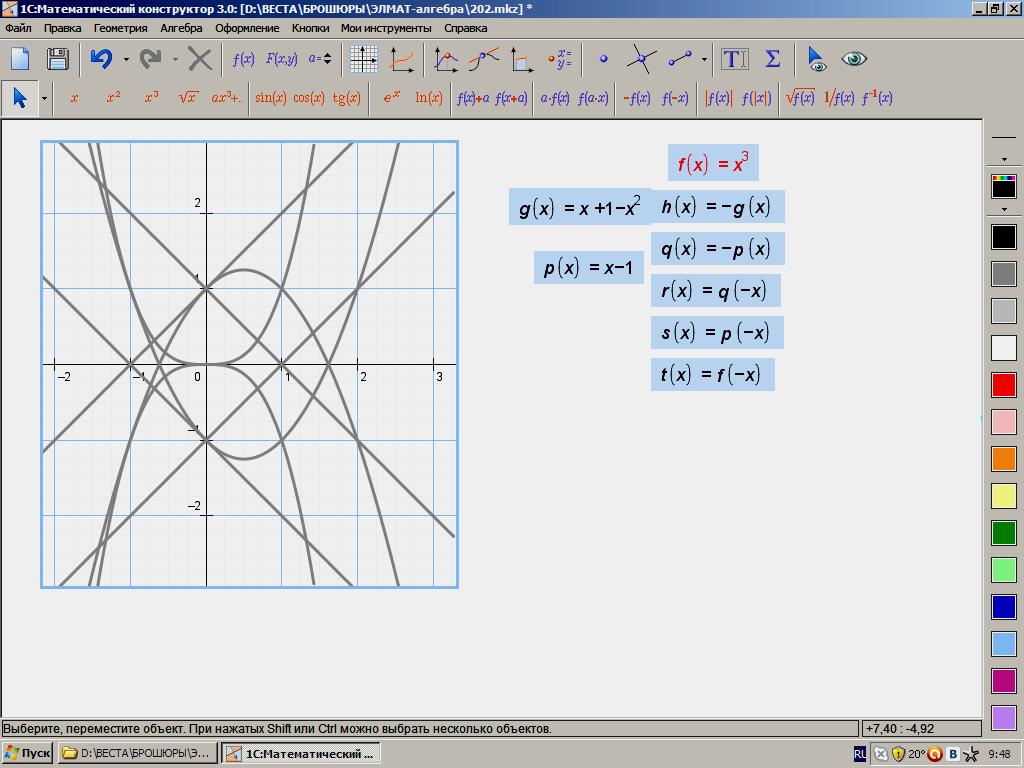Insert the x² function button

[113, 98]
